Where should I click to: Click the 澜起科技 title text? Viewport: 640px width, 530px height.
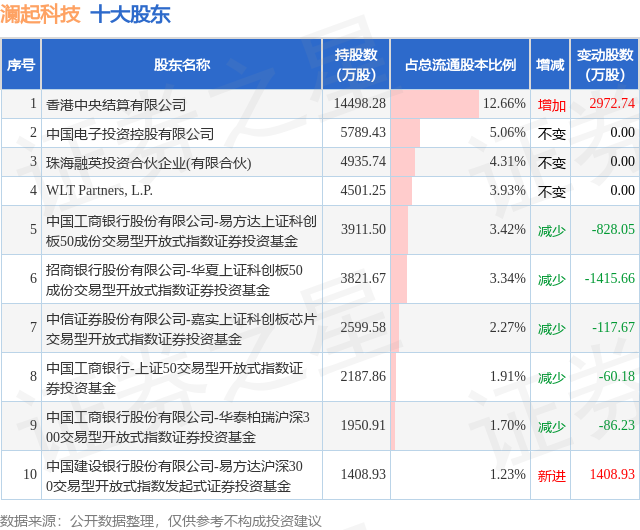40,14
